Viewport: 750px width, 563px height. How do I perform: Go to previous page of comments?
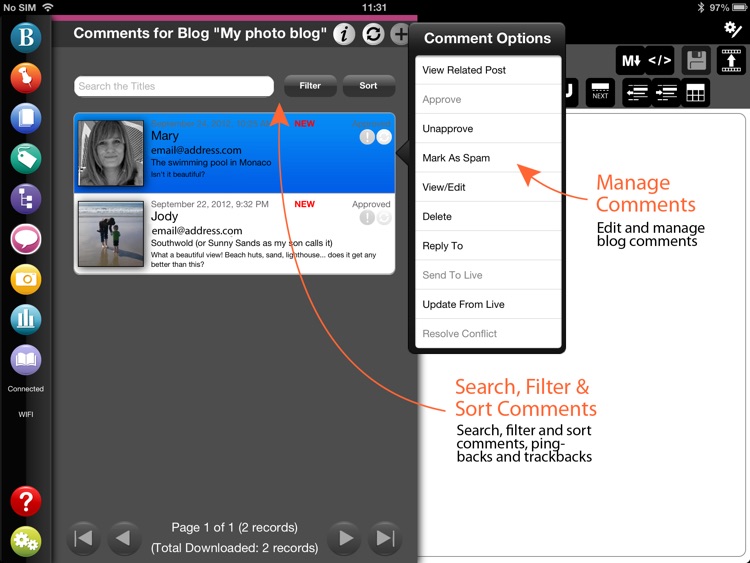(x=123, y=538)
